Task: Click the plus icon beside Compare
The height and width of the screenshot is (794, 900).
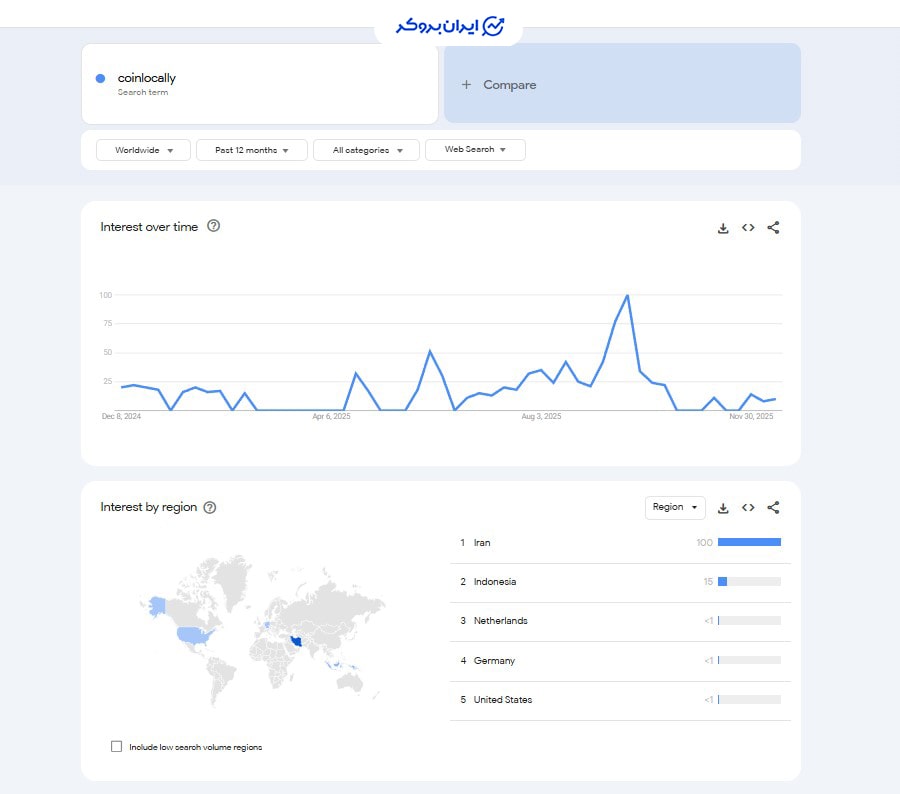Action: pos(466,84)
